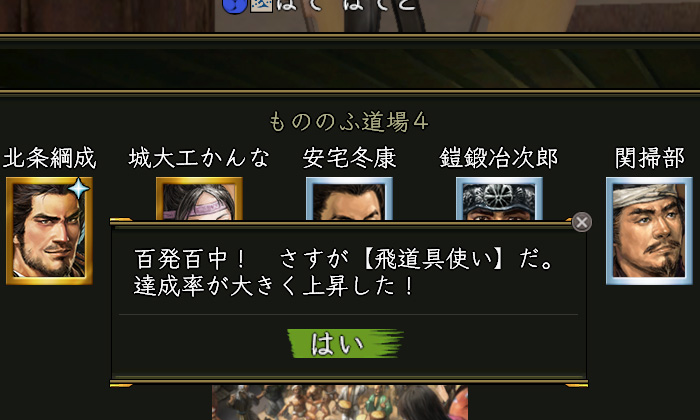Close the message dialog with the X icon
The width and height of the screenshot is (700, 420).
(x=582, y=222)
